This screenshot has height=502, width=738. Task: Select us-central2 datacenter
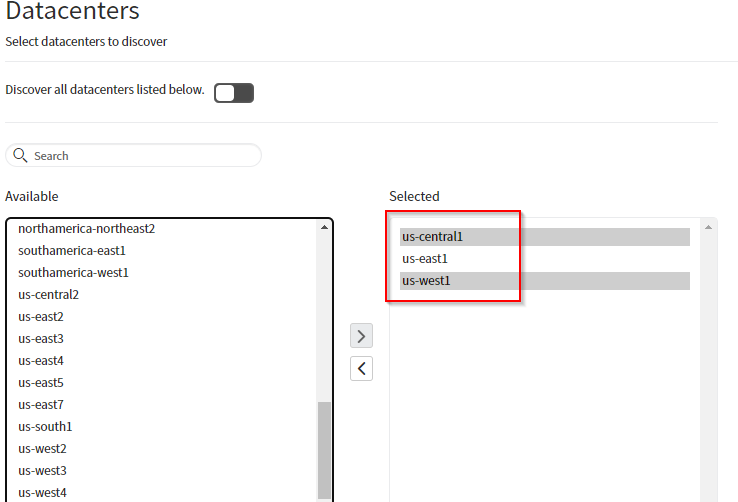point(49,295)
